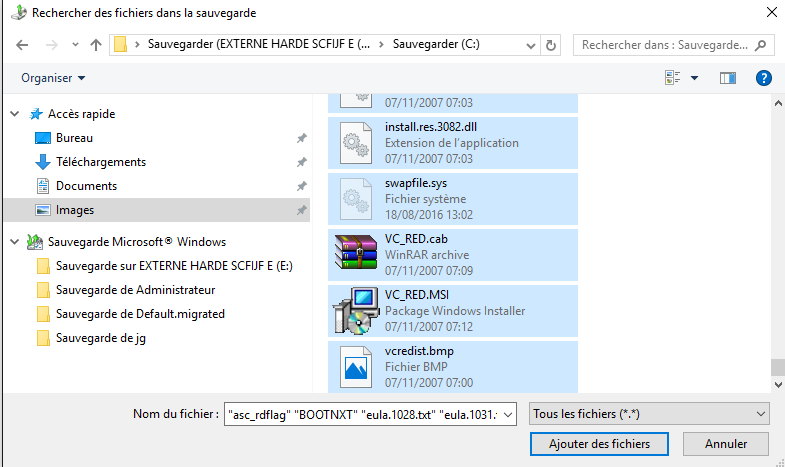
Task: Click the pin icon next to Documents
Action: [301, 186]
